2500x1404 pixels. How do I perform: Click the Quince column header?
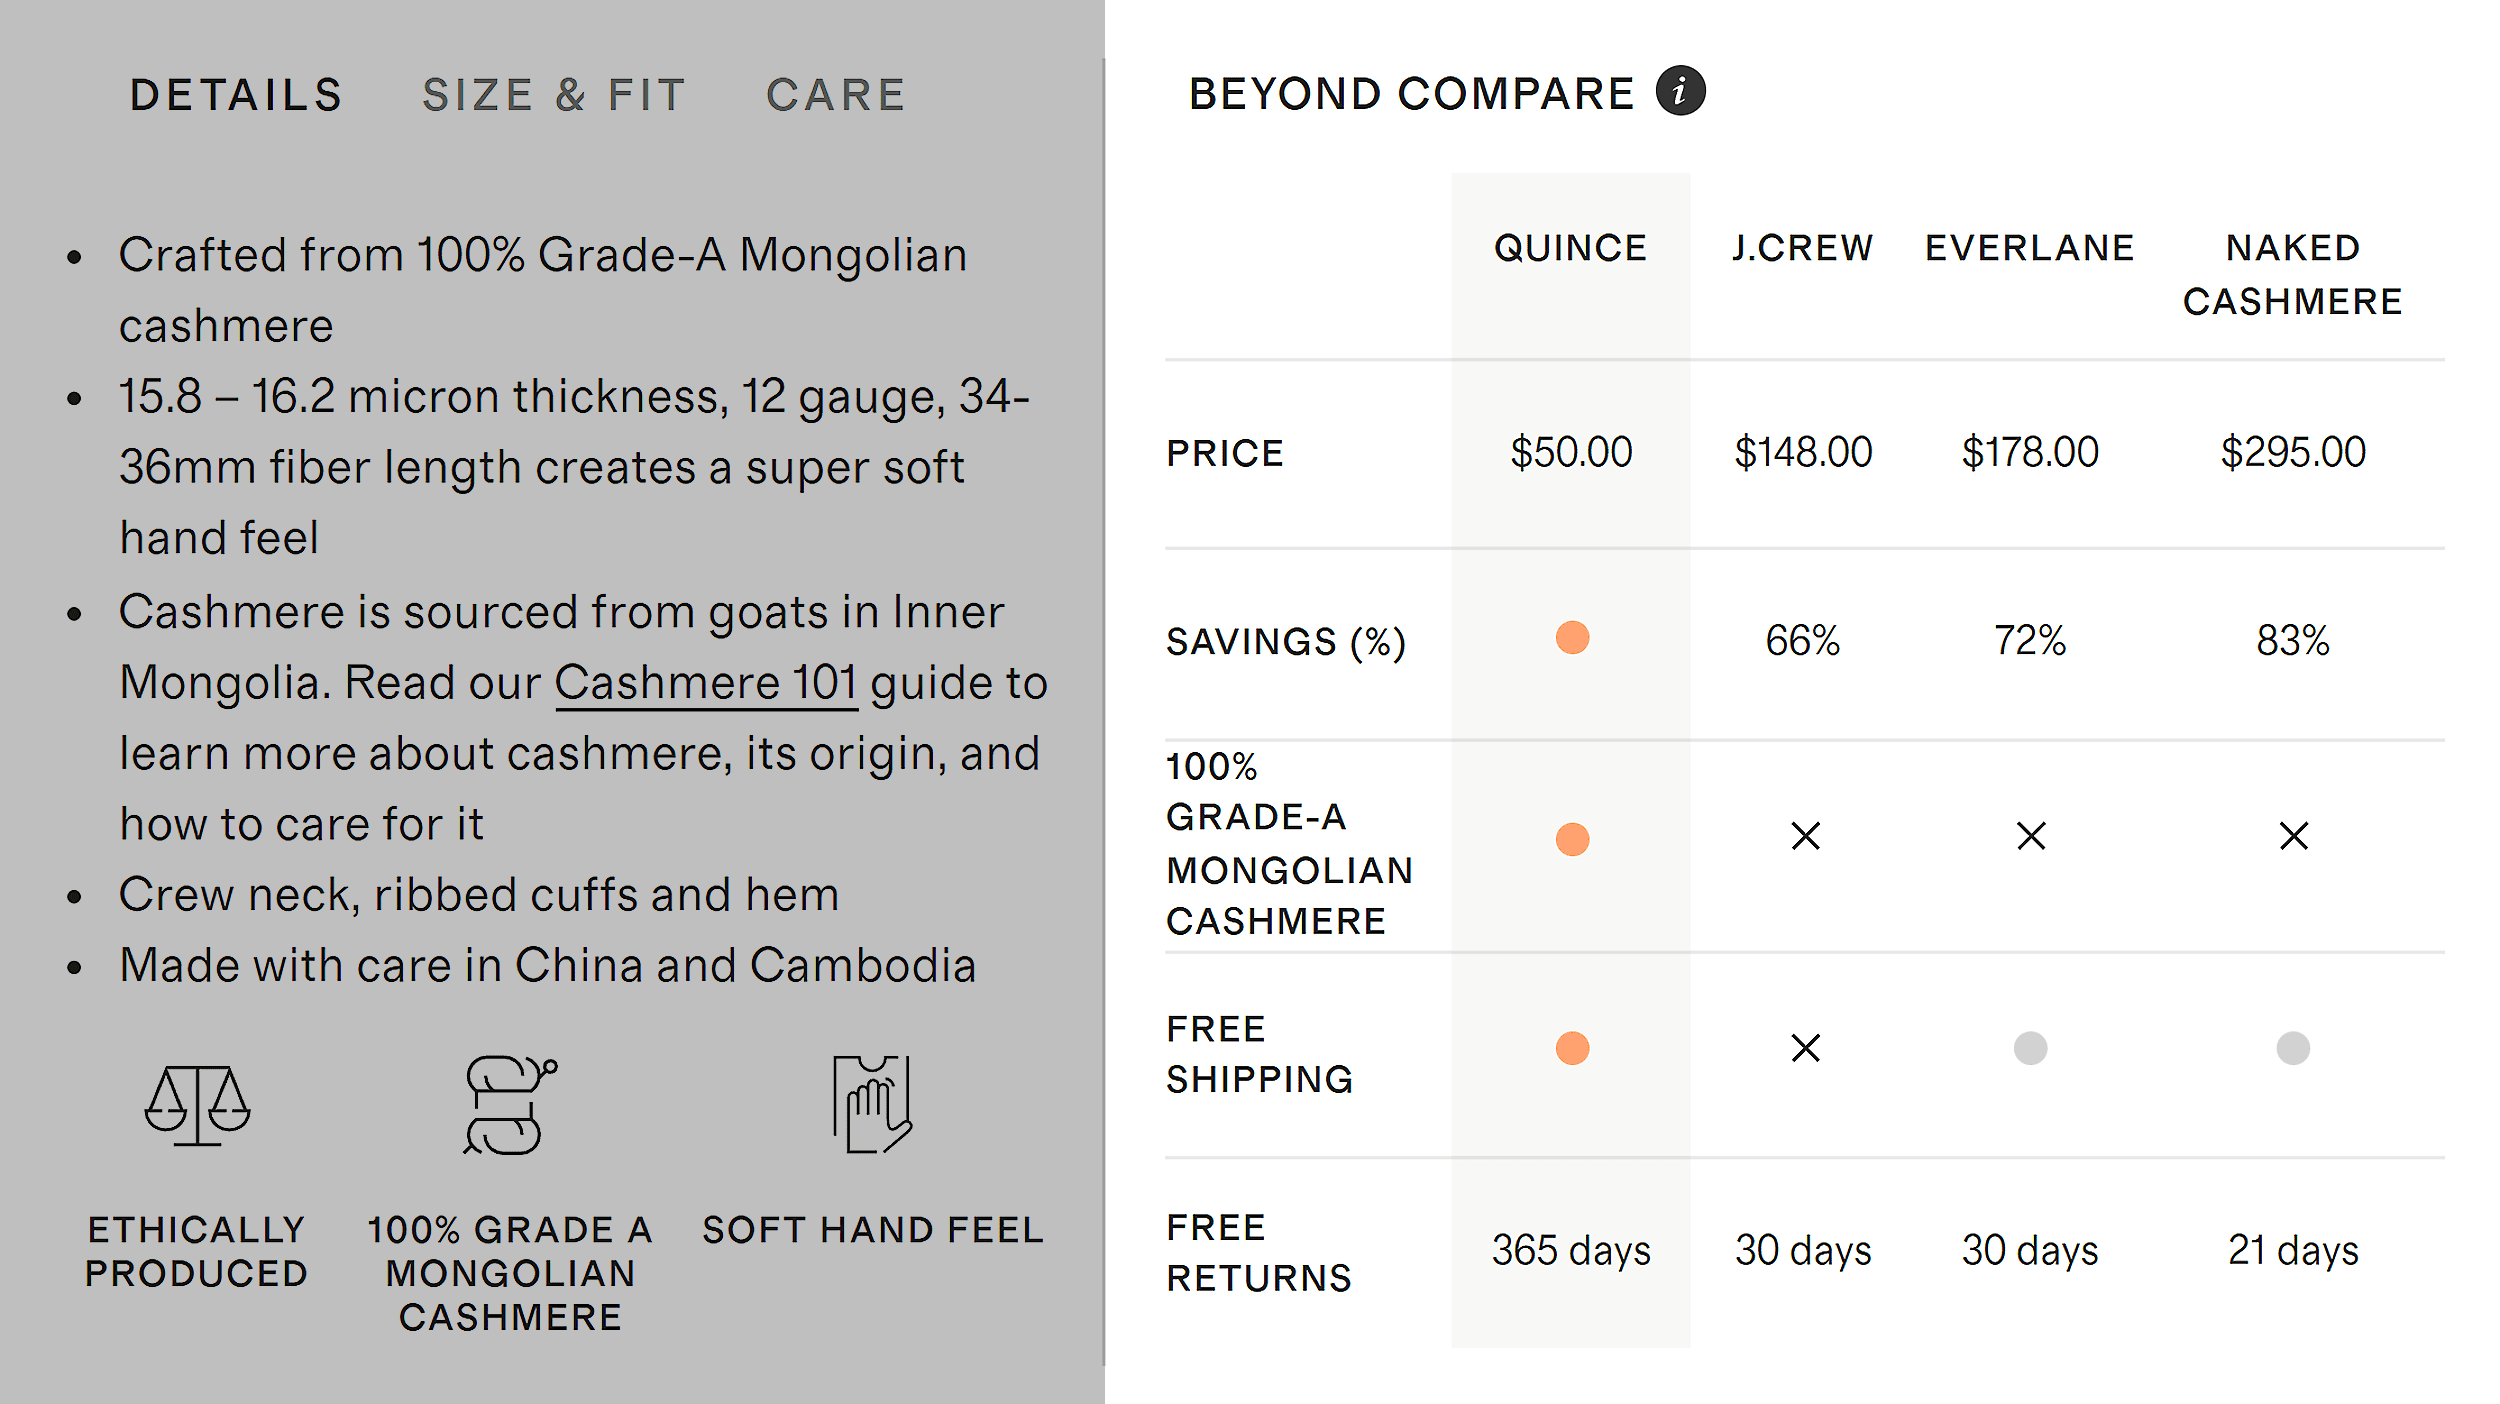(x=1570, y=248)
